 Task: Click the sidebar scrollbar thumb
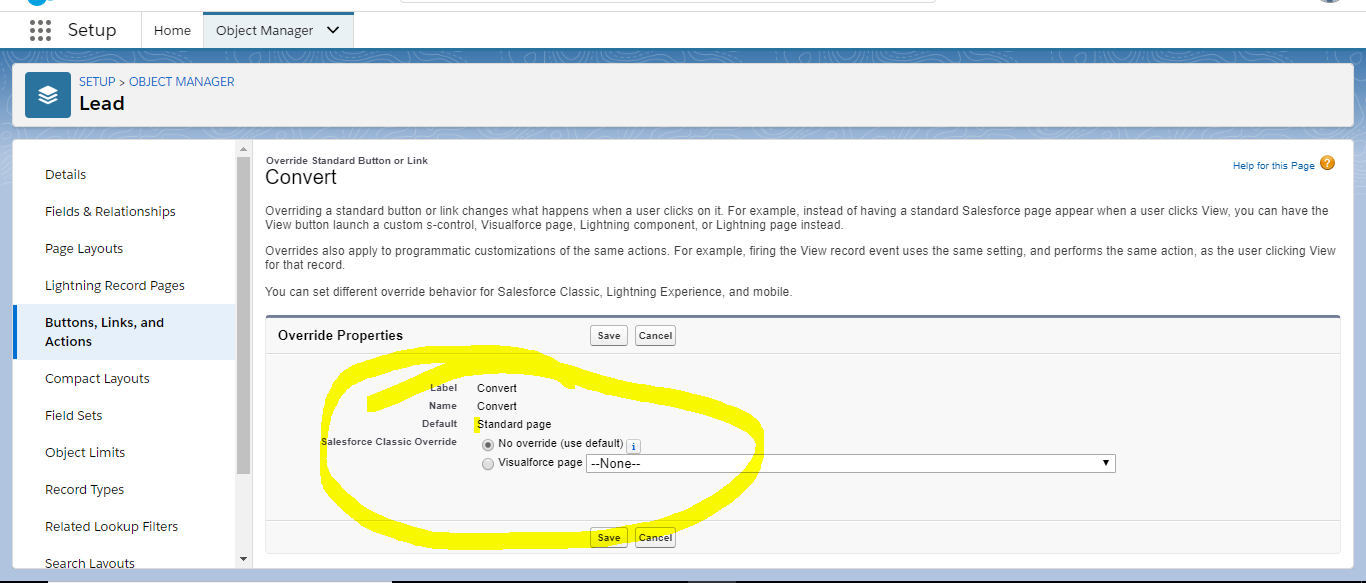[x=243, y=315]
